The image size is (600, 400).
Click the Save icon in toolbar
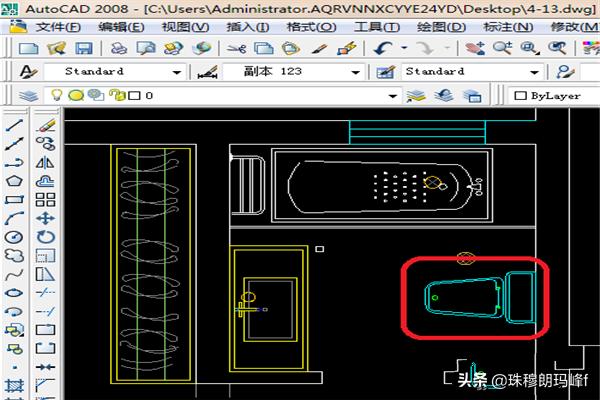[x=84, y=47]
